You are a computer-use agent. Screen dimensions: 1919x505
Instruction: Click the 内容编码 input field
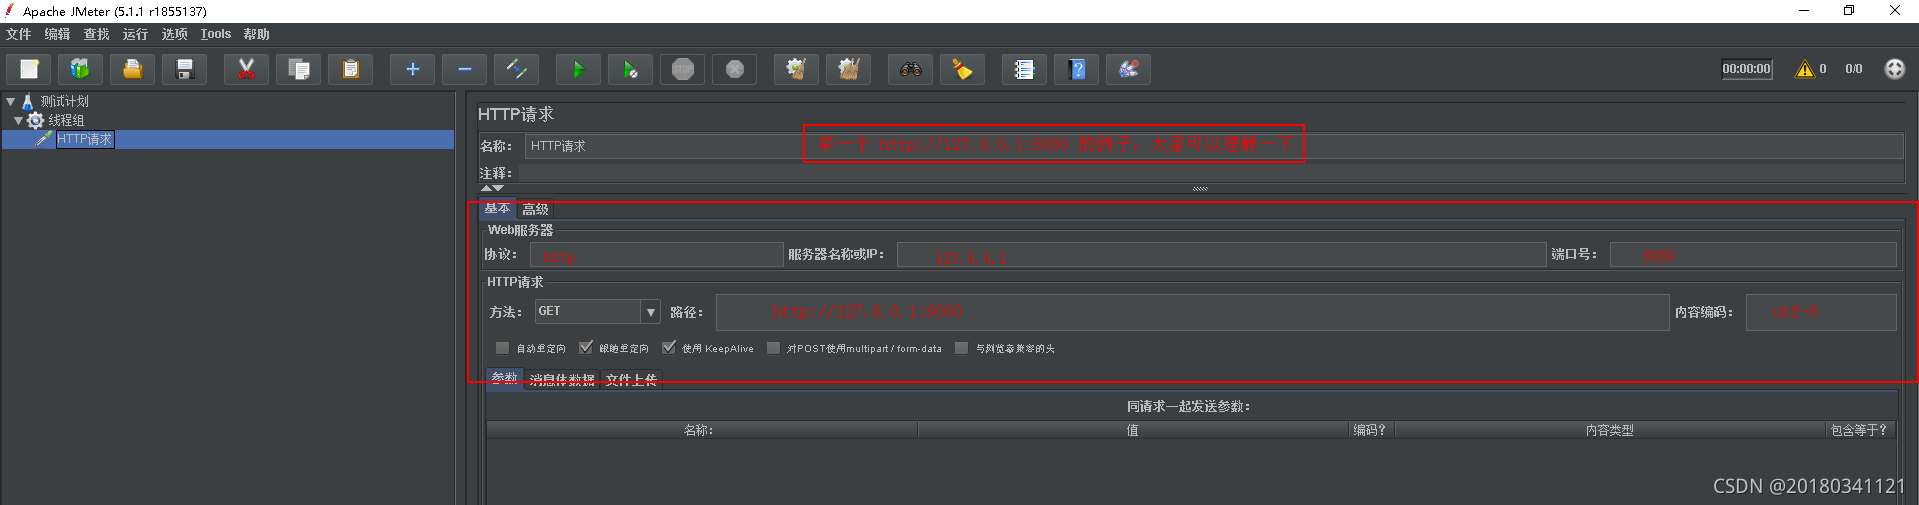(1821, 312)
